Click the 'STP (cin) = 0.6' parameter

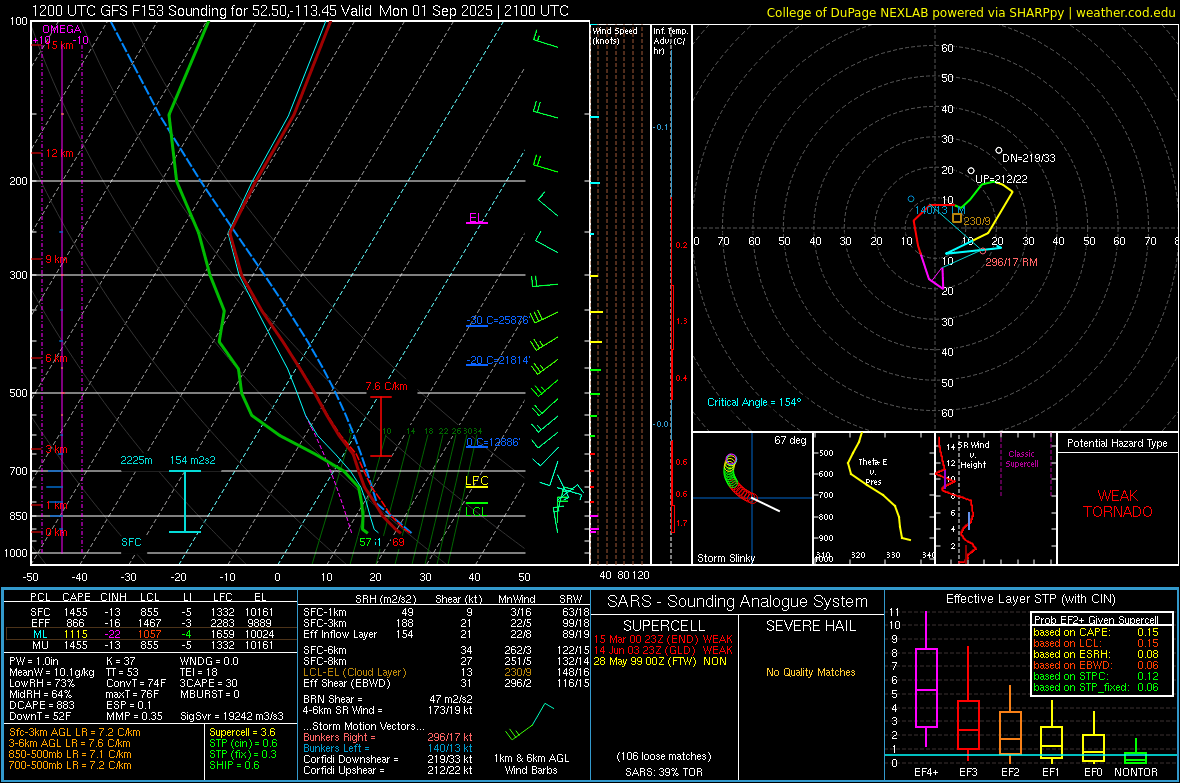pos(243,743)
